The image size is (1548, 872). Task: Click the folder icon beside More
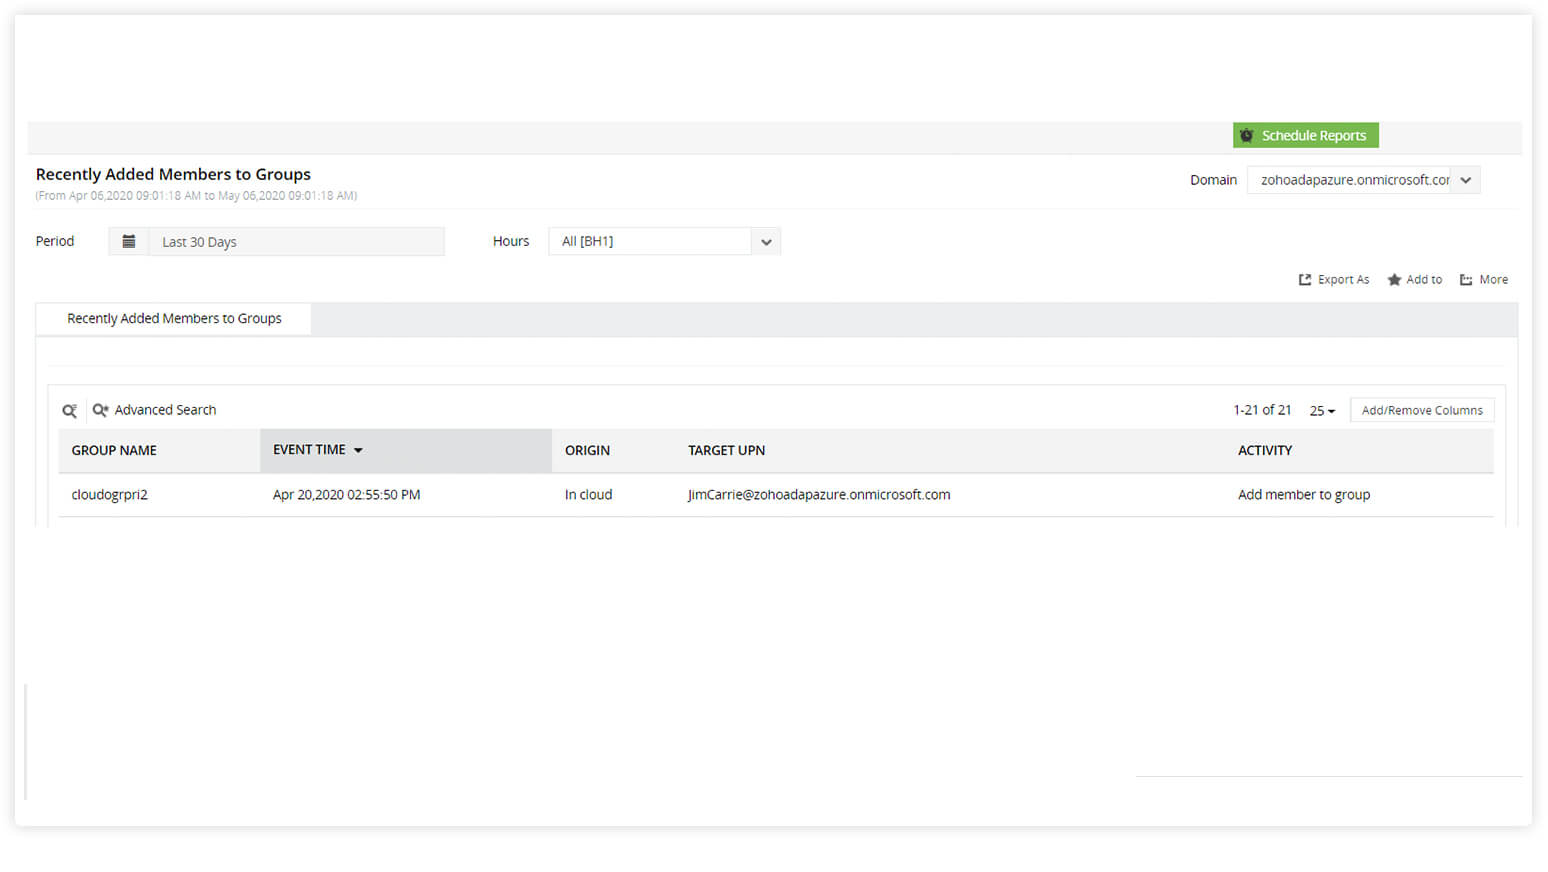pos(1465,279)
